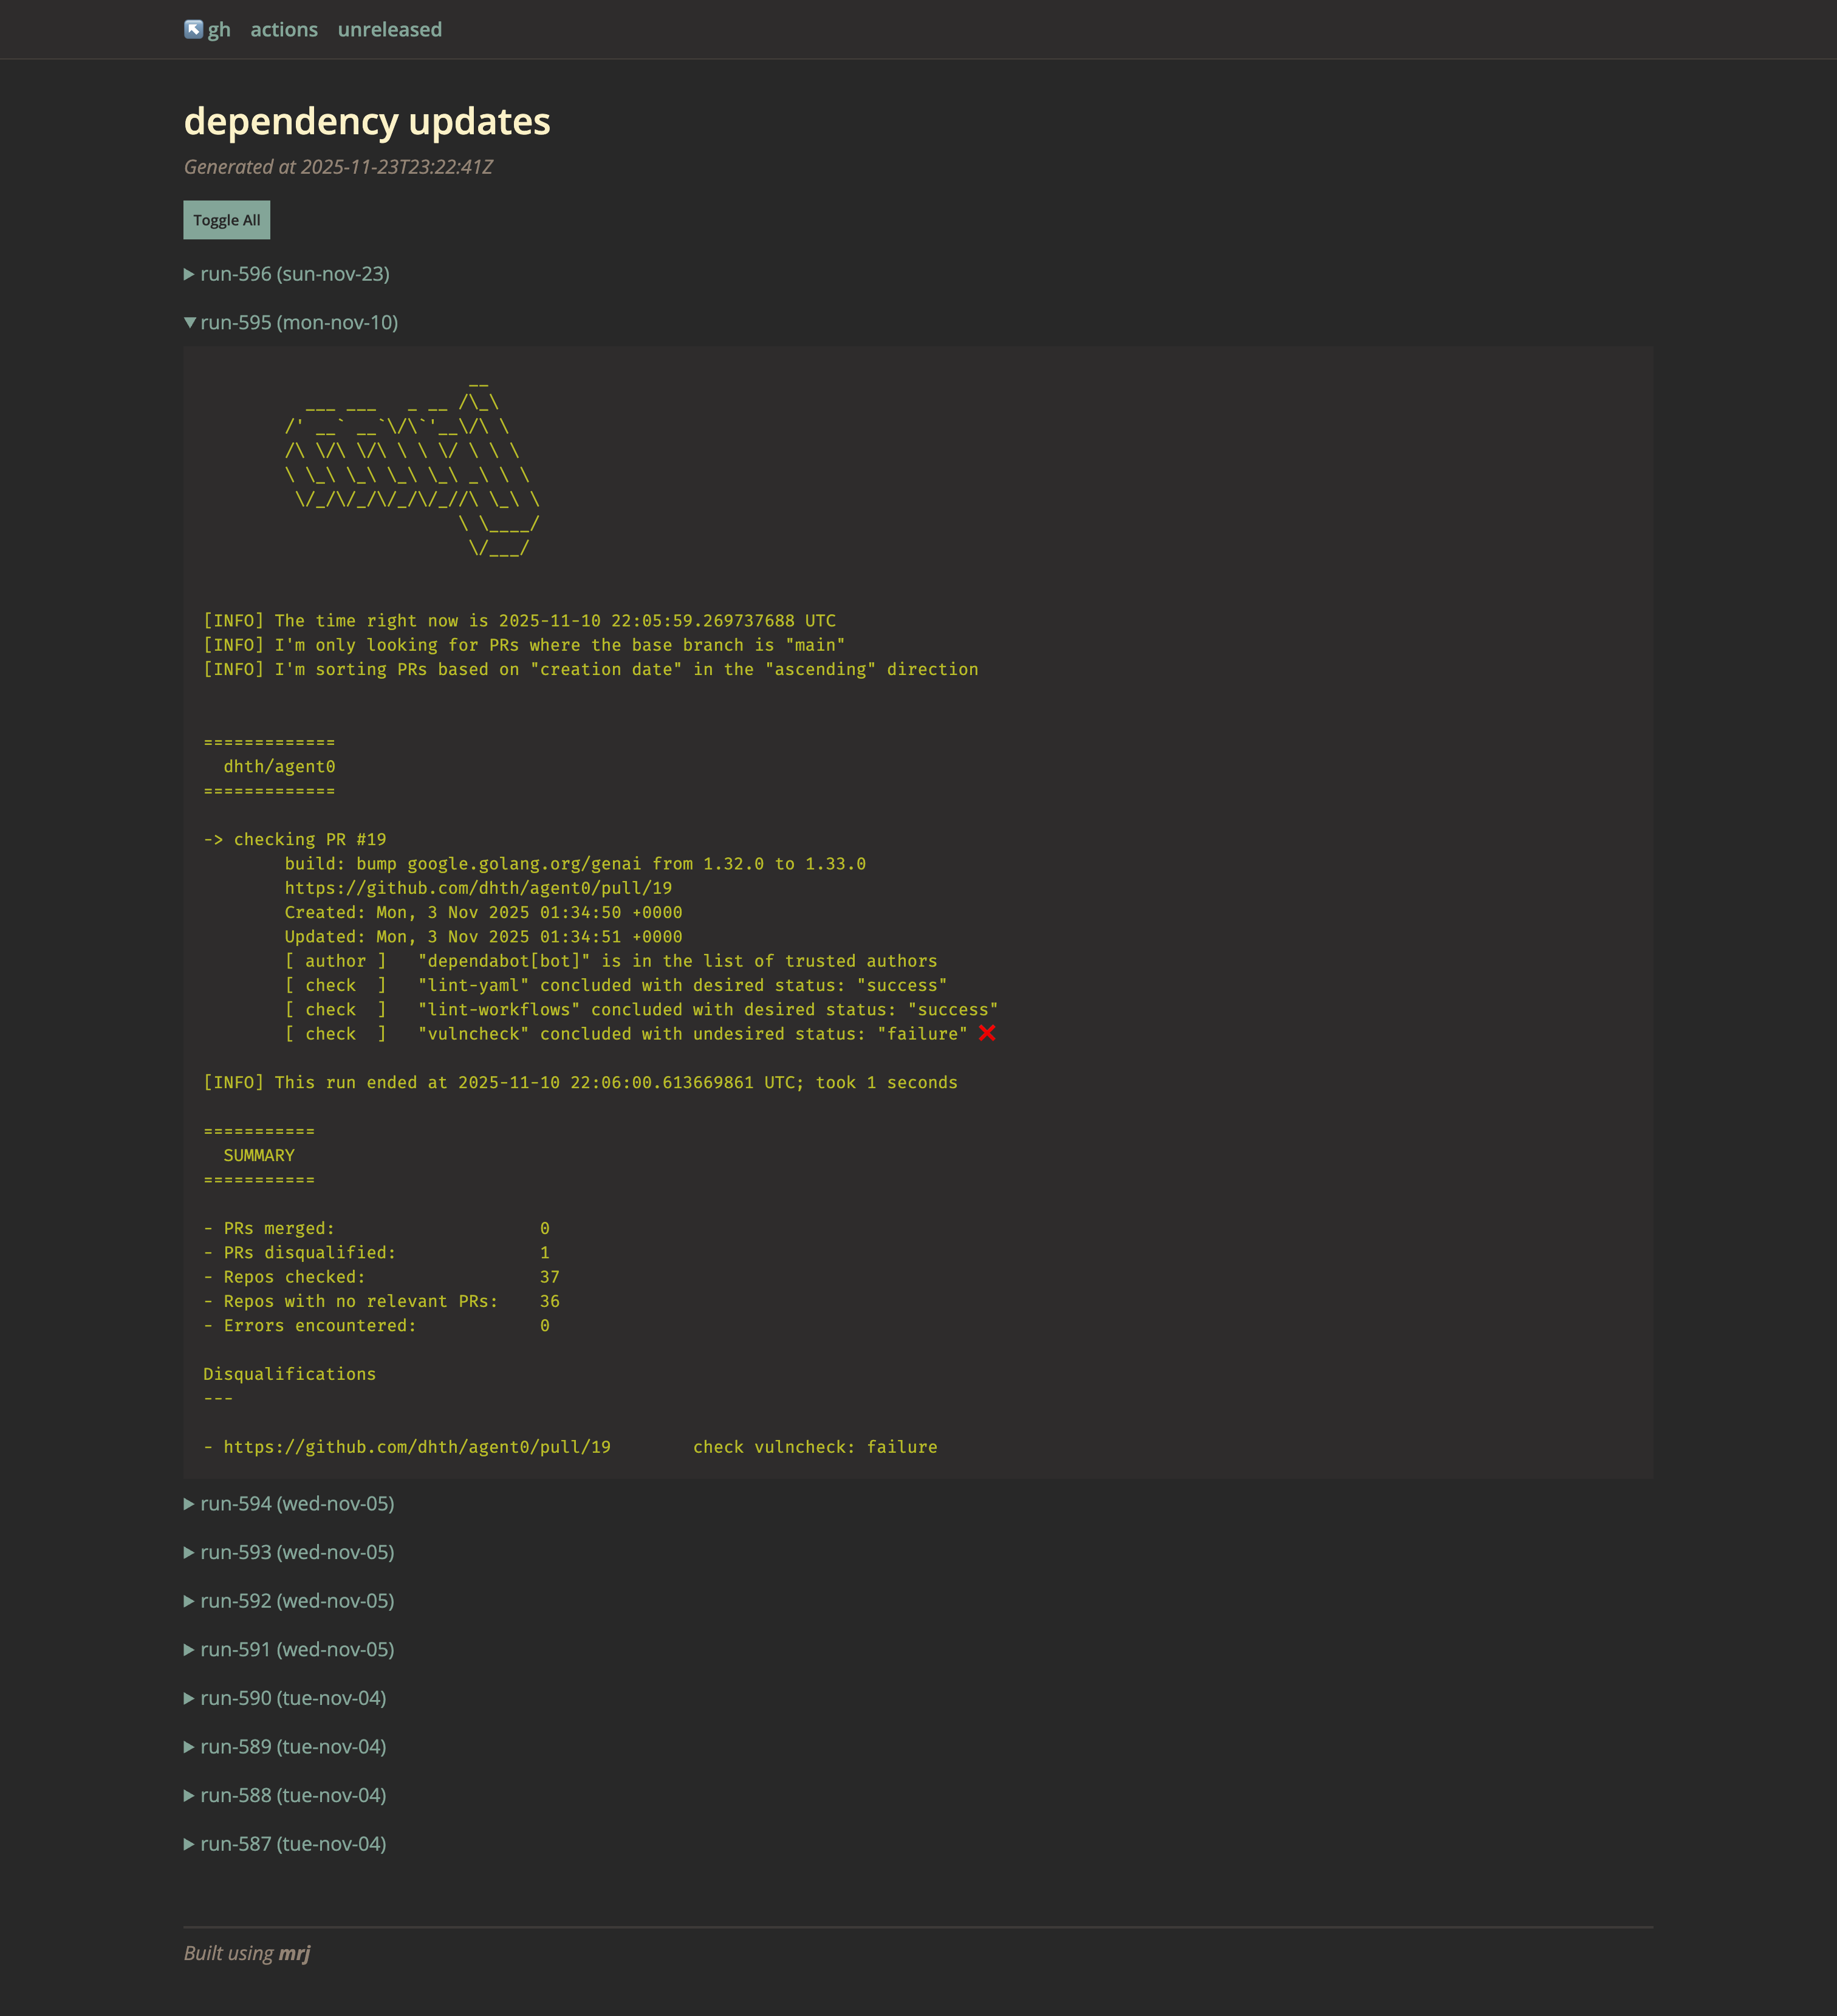
Task: Expand run-590 (tue-nov-04) entry
Action: coord(292,1698)
